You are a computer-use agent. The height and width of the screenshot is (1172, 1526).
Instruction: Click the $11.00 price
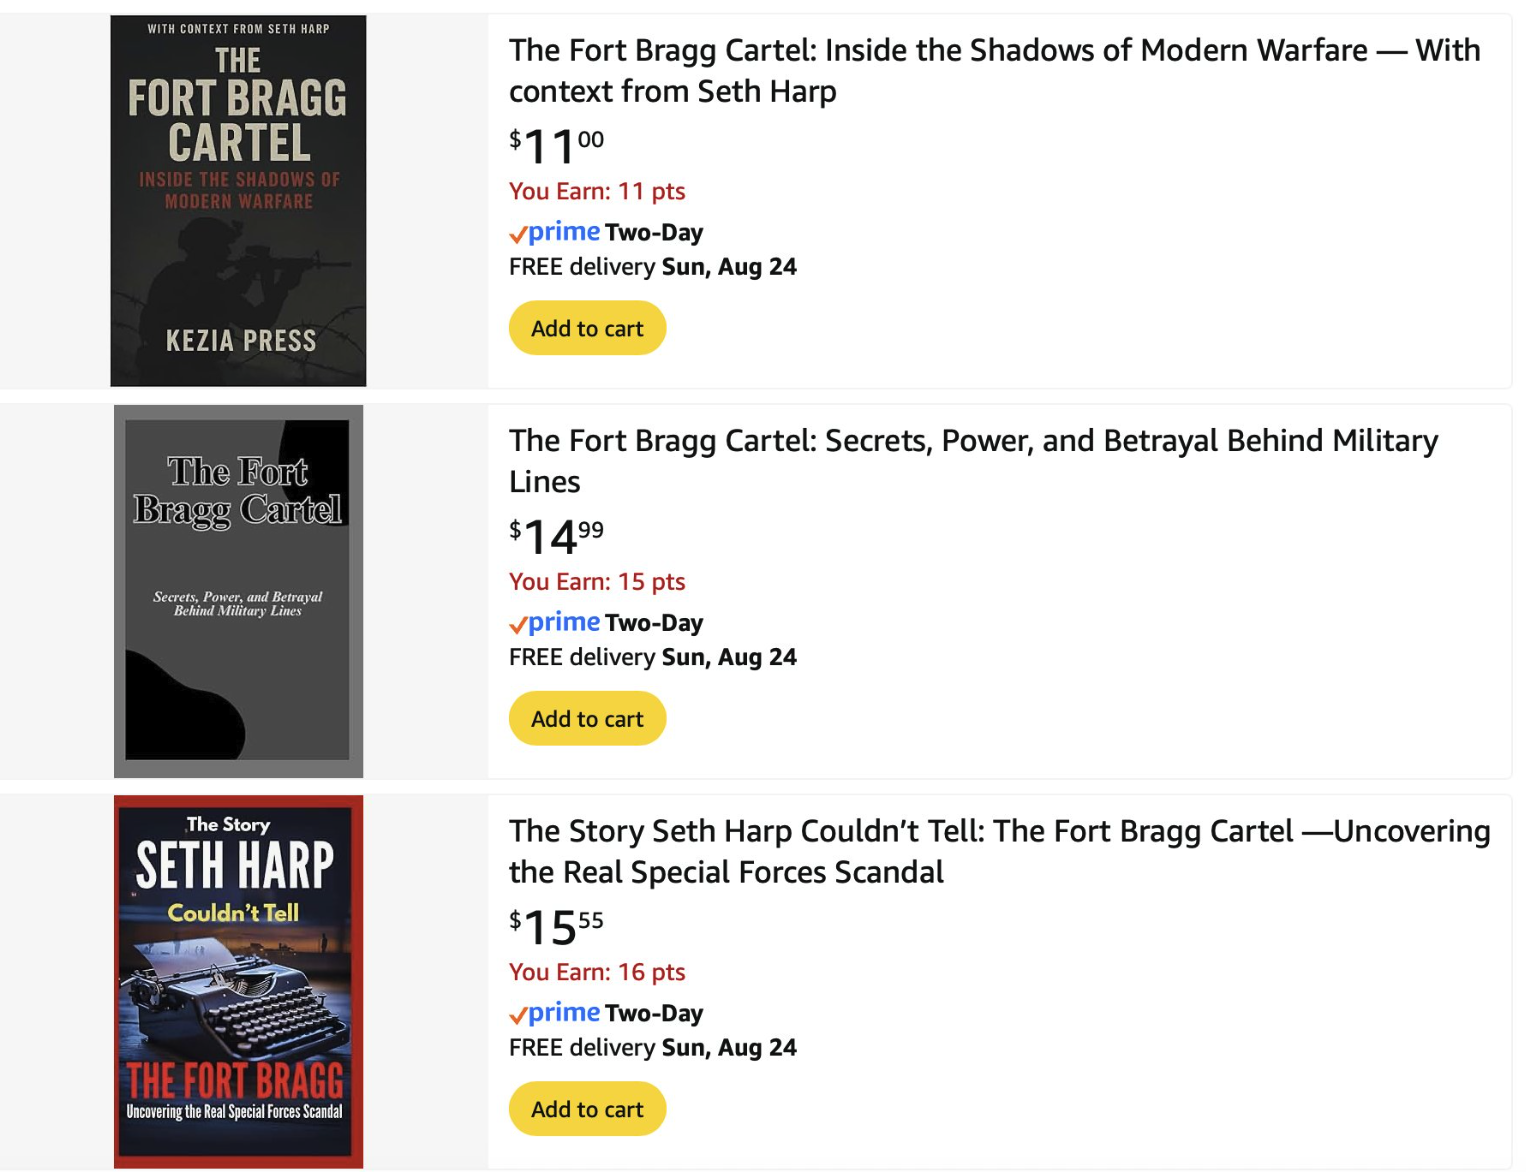click(x=556, y=146)
